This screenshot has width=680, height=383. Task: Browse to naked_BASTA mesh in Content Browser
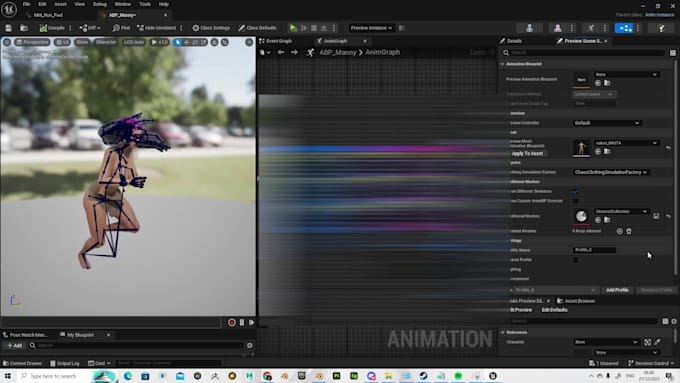coord(607,151)
